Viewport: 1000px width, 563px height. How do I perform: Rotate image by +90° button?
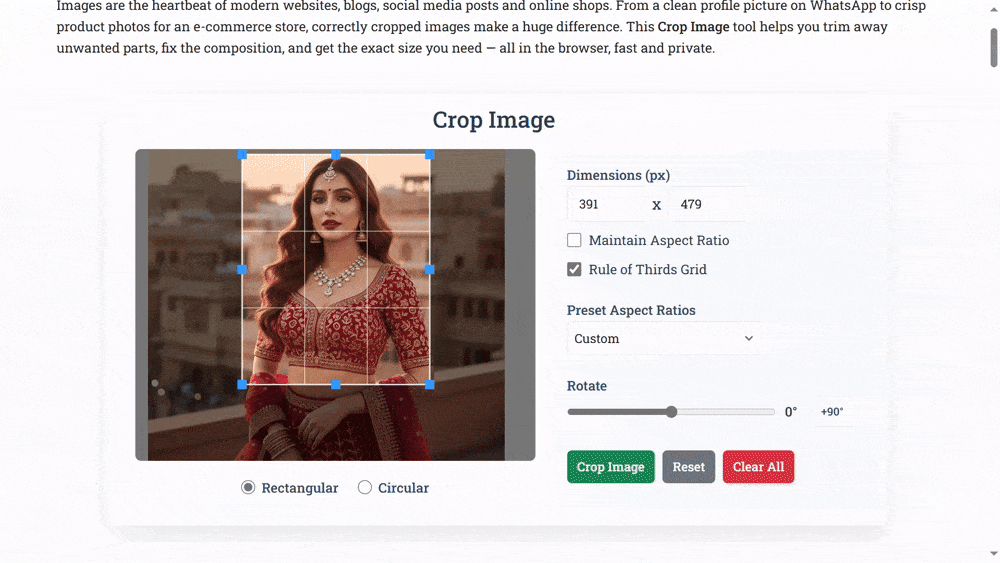tap(832, 412)
